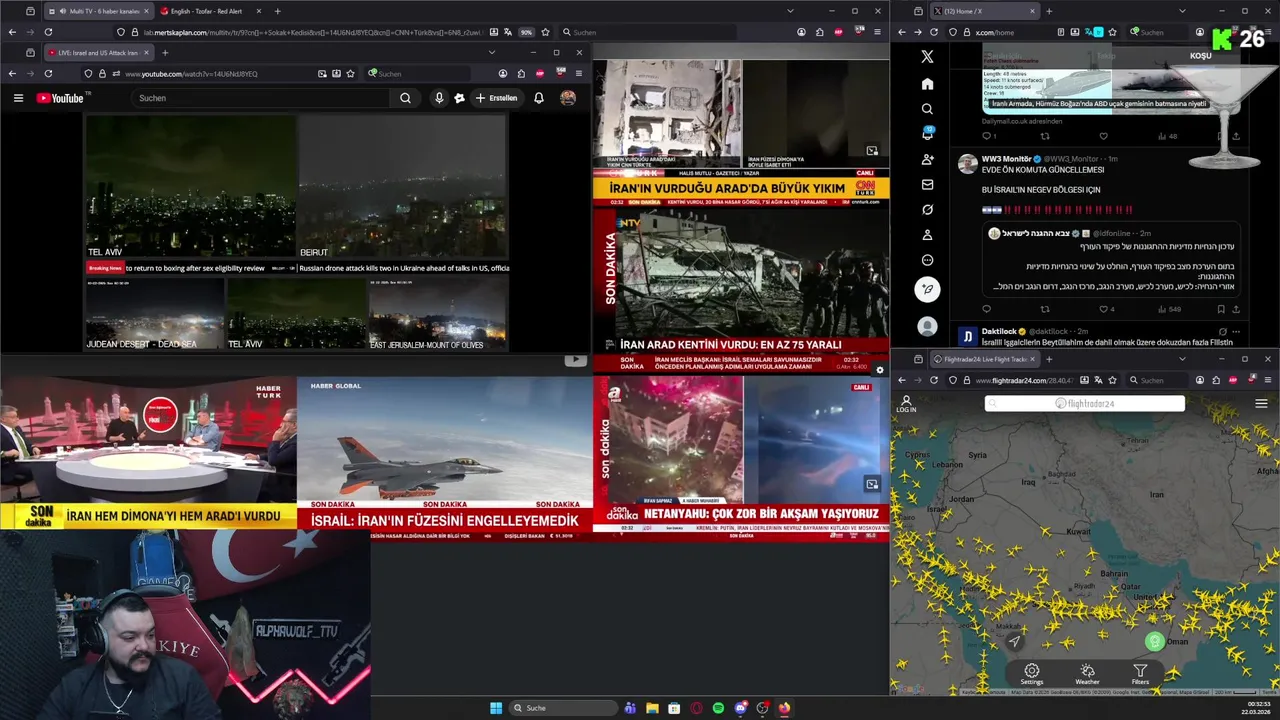Repost the WW3 Monitör post
1280x720 pixels.
[1046, 309]
